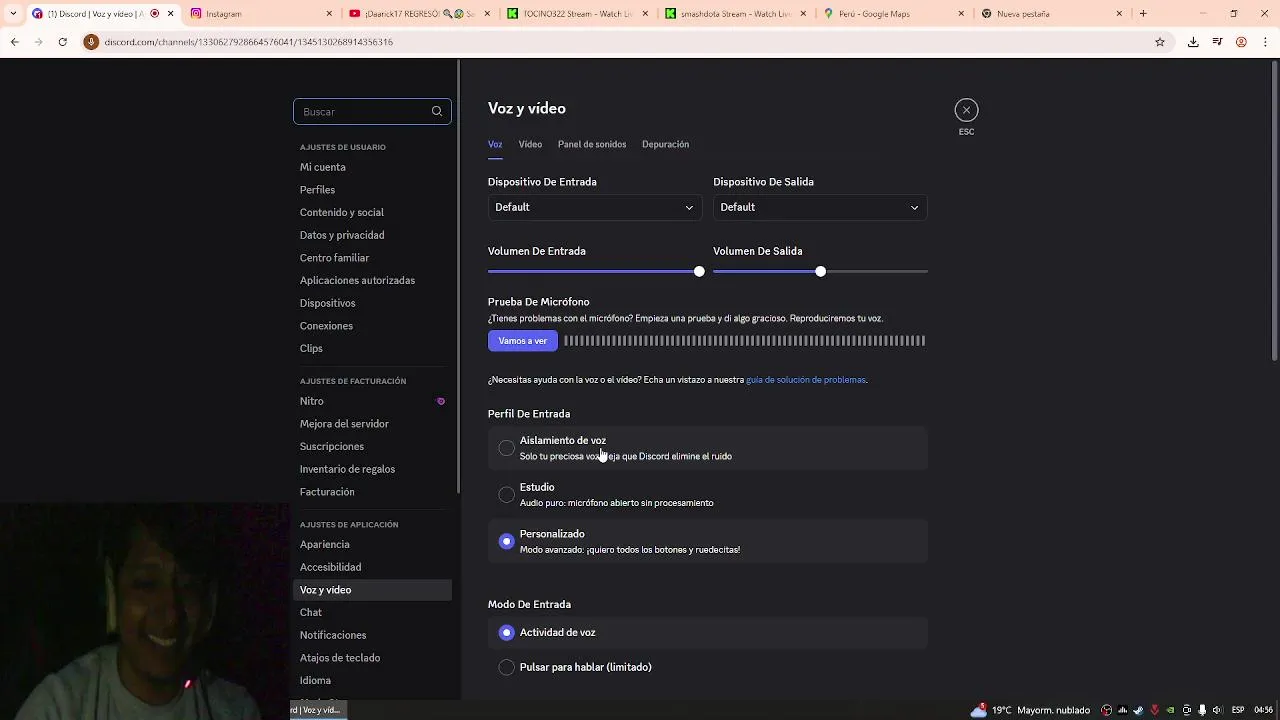The image size is (1280, 720).
Task: Open Inventario de regalos settings
Action: (x=372, y=469)
